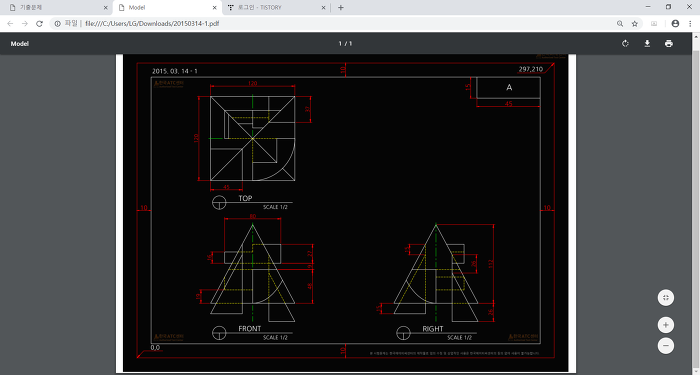Open the Chrome profile menu
The width and height of the screenshot is (700, 375).
675,24
